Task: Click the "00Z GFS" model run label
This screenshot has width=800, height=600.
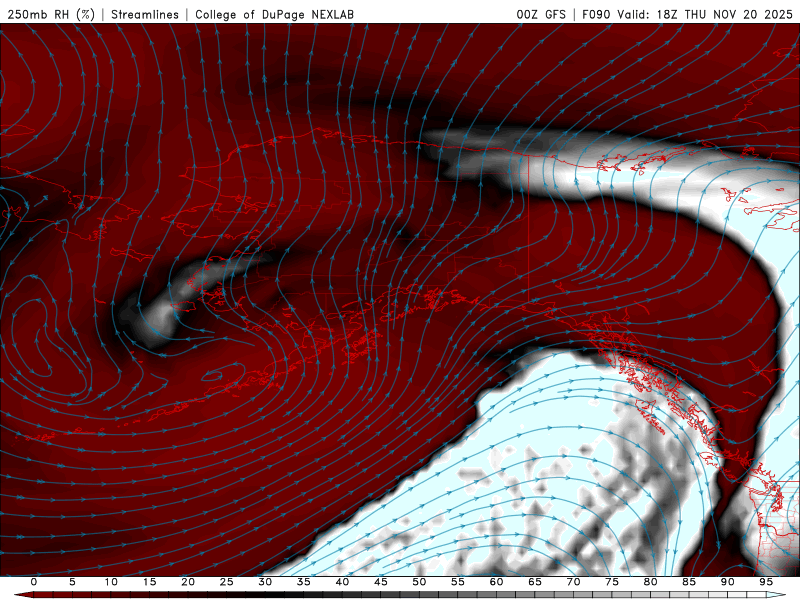Action: pos(541,14)
